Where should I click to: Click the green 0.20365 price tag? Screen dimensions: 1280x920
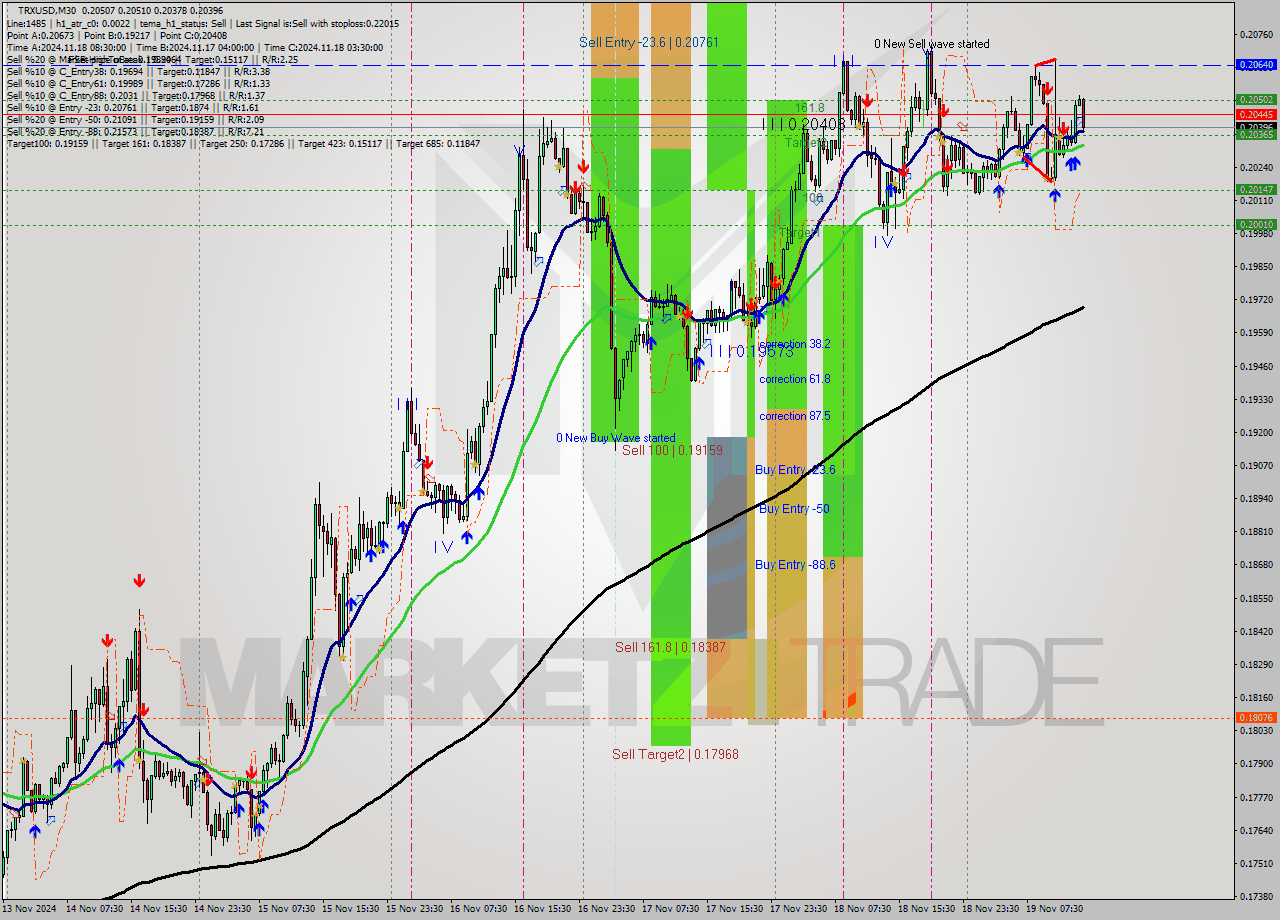(1256, 134)
